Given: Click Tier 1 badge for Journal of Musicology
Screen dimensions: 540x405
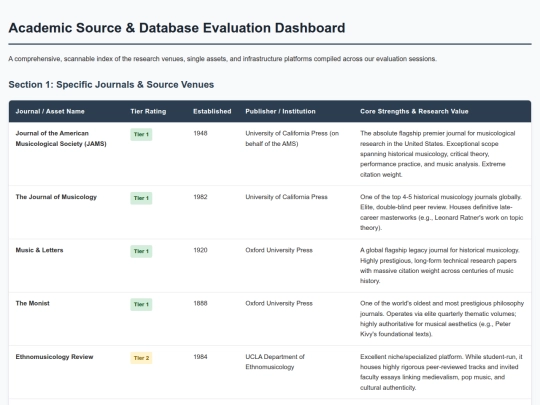Looking at the screenshot, I should [141, 198].
